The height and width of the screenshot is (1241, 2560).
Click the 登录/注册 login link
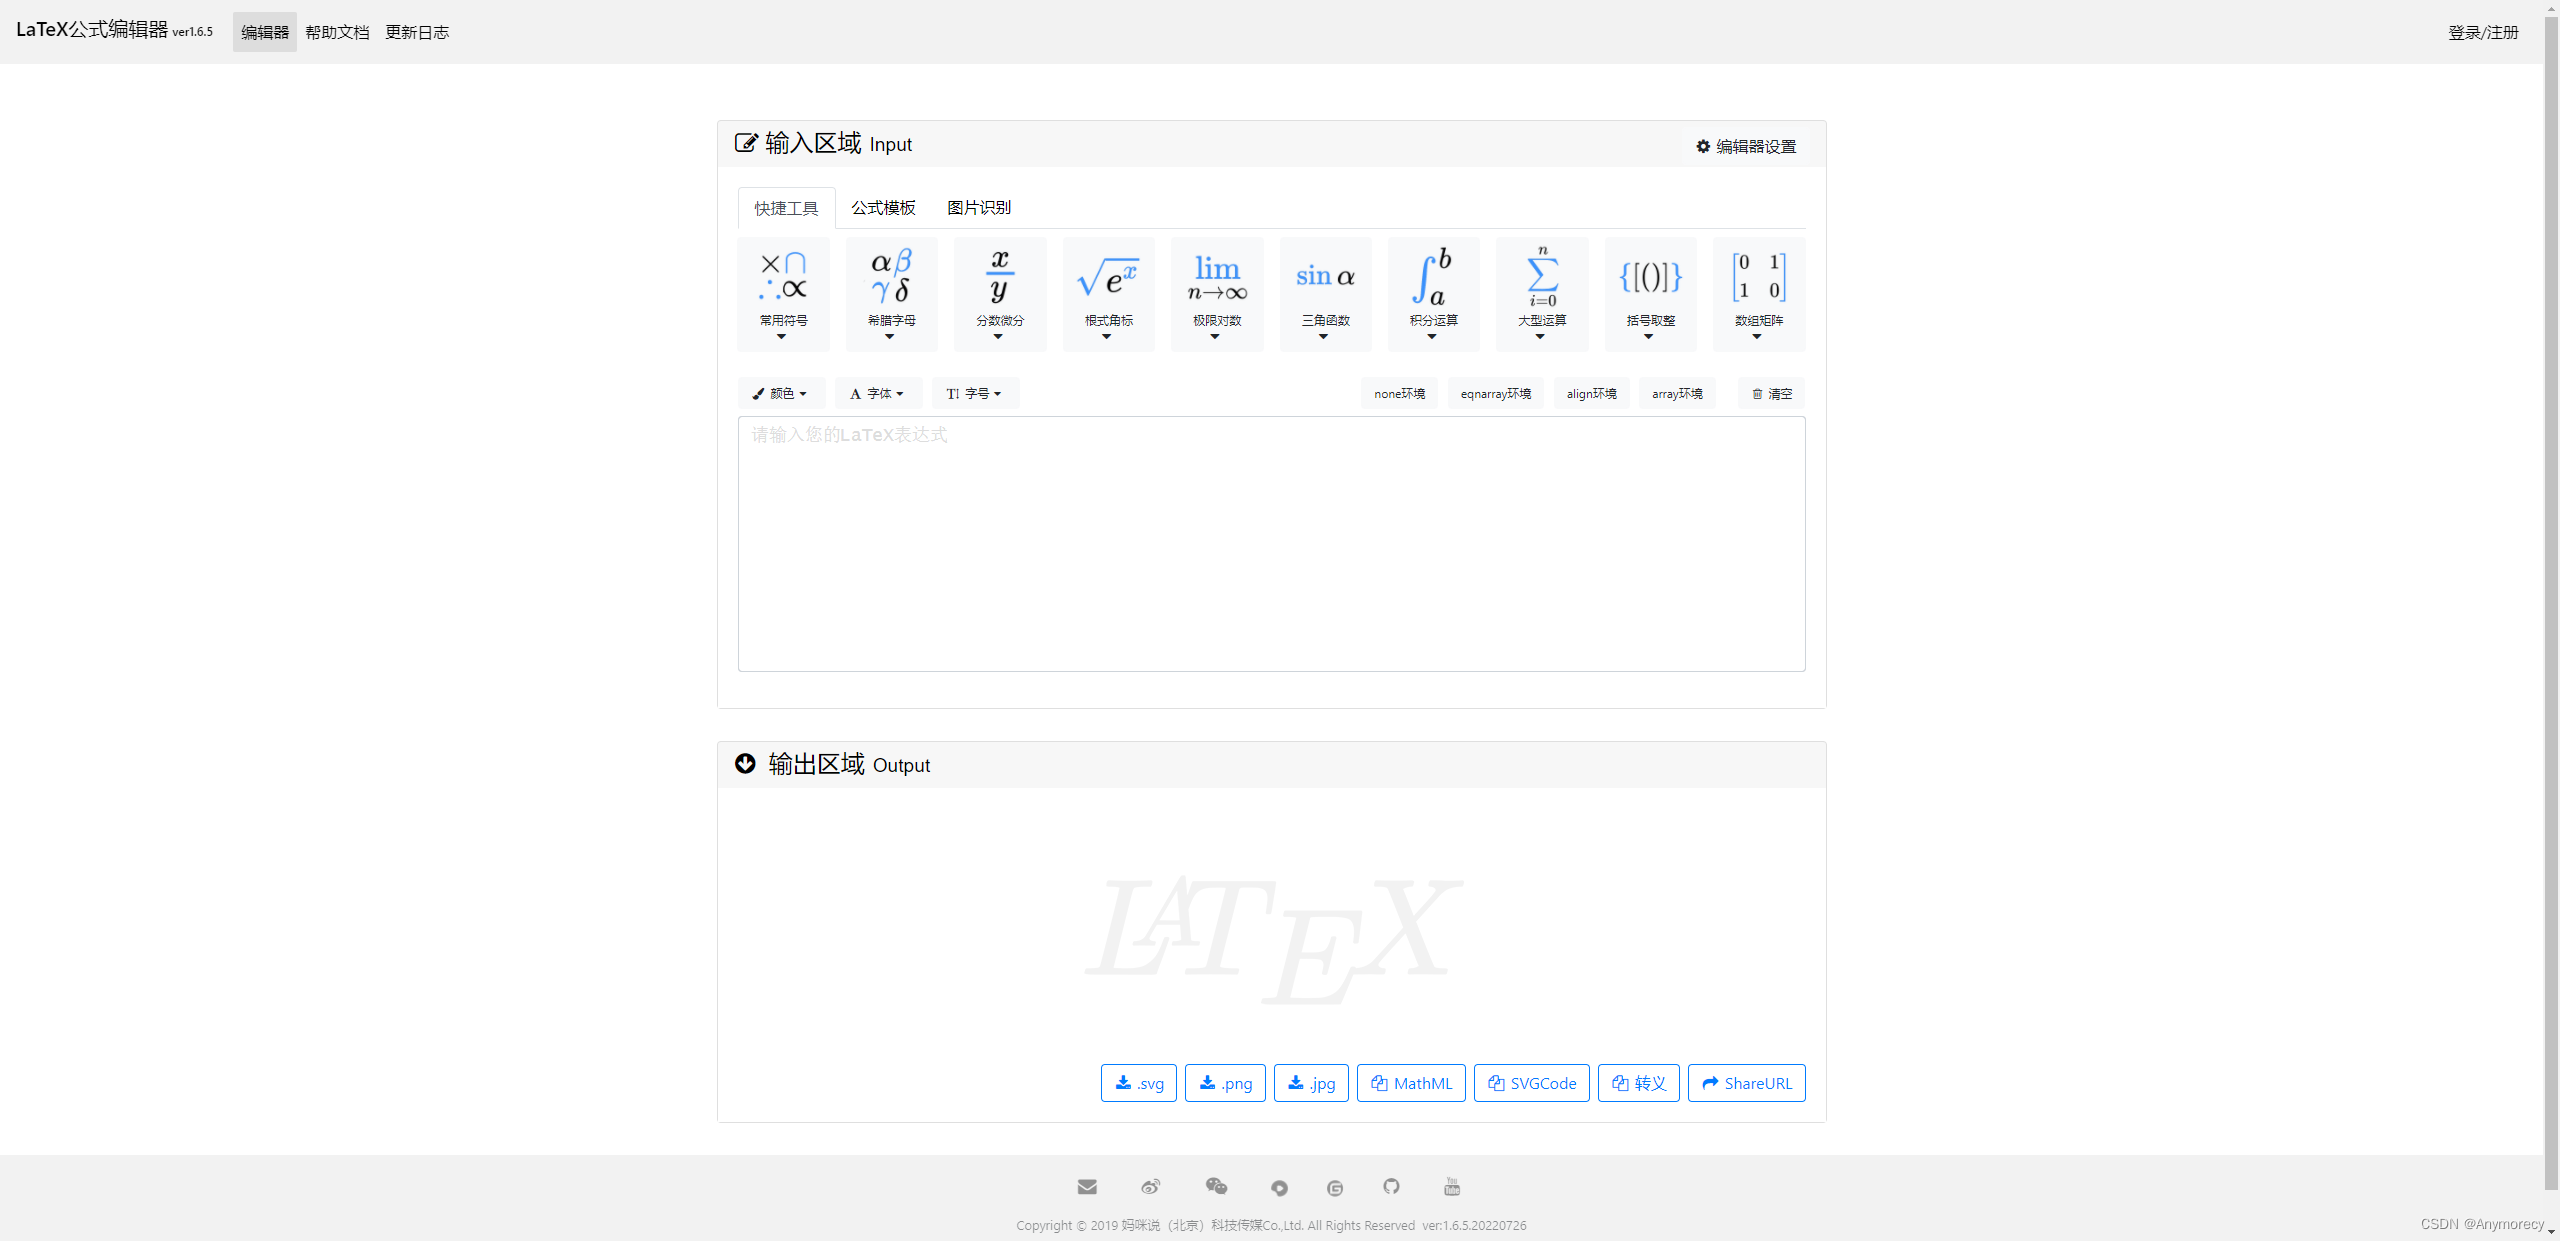tap(2483, 32)
